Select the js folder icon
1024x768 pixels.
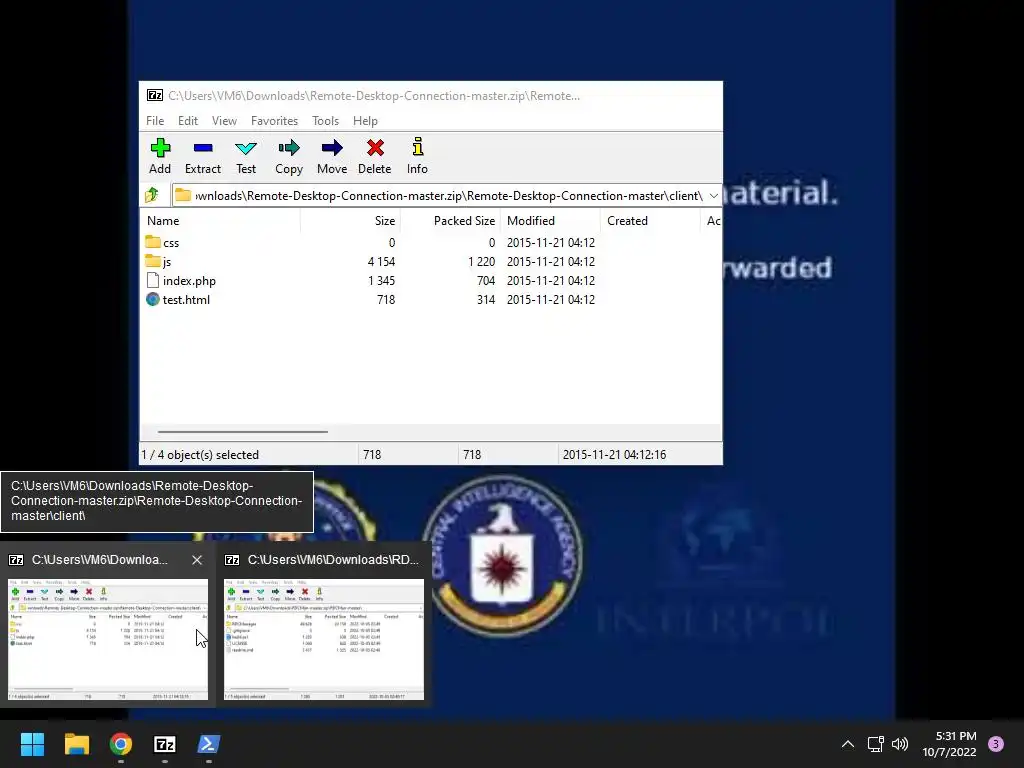click(x=153, y=261)
